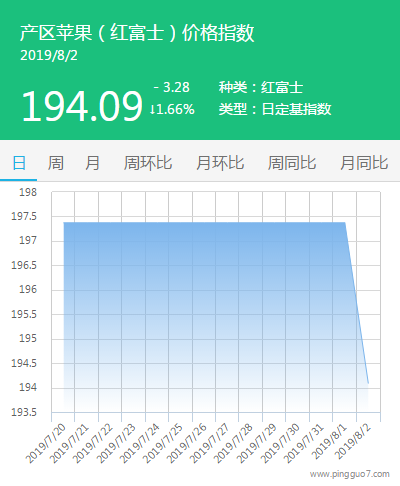Click the header date 2019/8/2
The image size is (400, 486).
point(49,55)
